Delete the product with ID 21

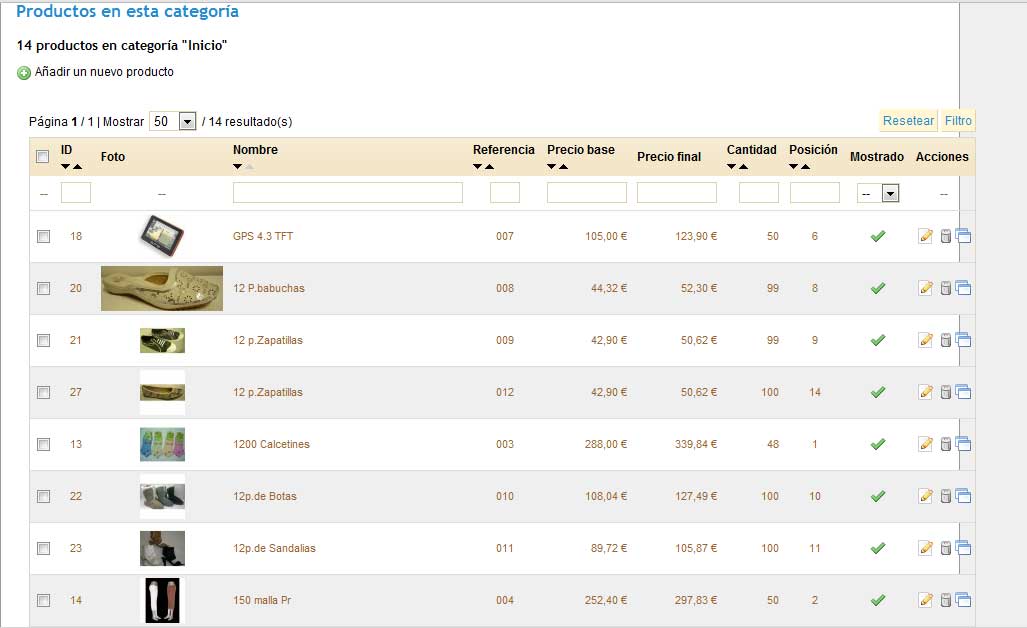[x=946, y=340]
